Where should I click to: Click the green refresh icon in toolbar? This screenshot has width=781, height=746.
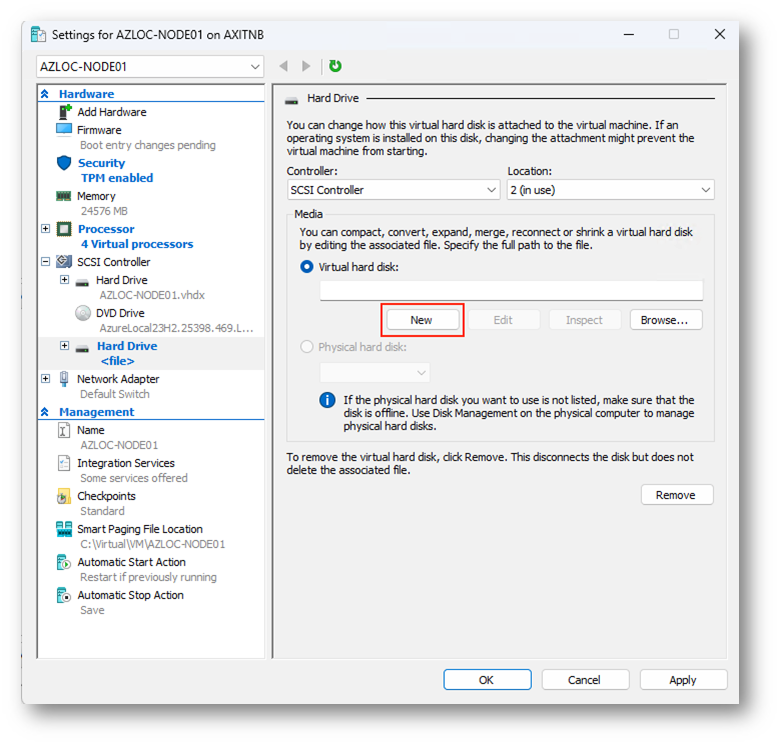(x=335, y=66)
